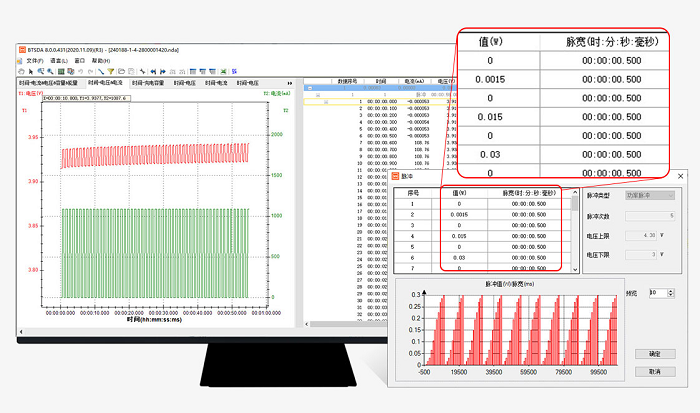700x413 pixels.
Task: Click the pulse table vertical scrollbar thumb
Action: pyautogui.click(x=575, y=203)
